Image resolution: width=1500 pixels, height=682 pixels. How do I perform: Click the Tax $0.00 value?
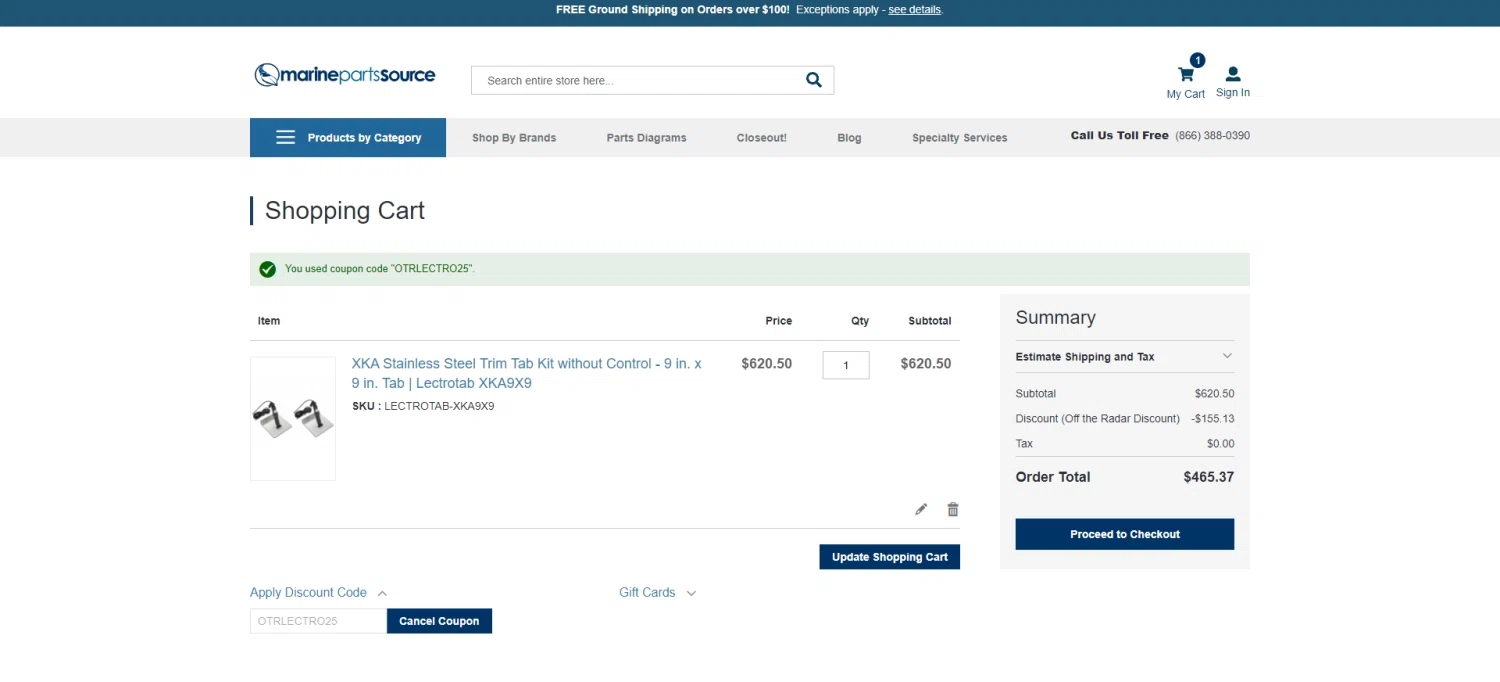click(x=1221, y=444)
